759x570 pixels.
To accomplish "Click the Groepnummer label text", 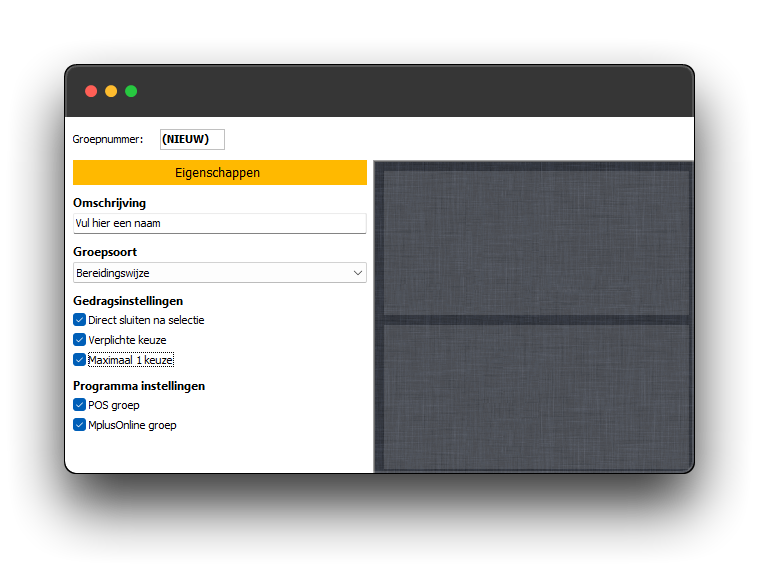I will click(x=108, y=139).
